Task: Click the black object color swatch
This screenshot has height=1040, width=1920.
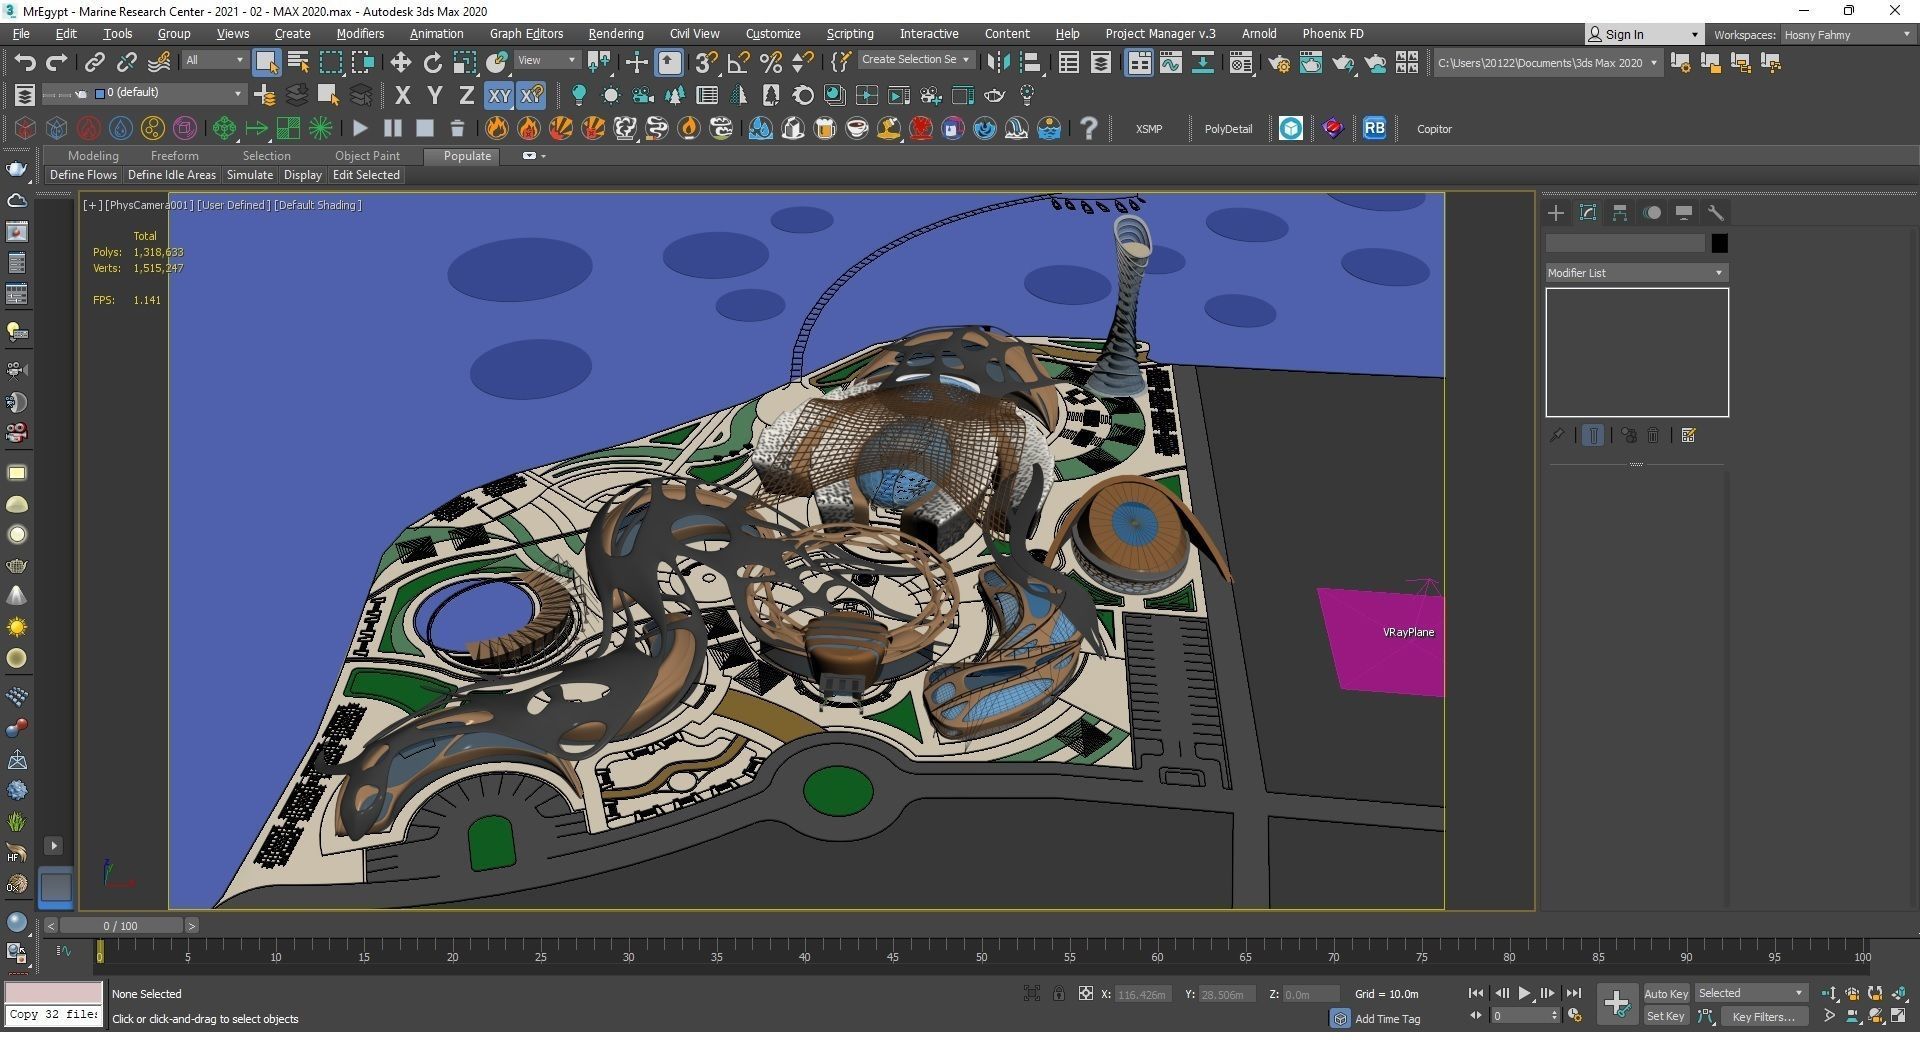Action: 1719,243
